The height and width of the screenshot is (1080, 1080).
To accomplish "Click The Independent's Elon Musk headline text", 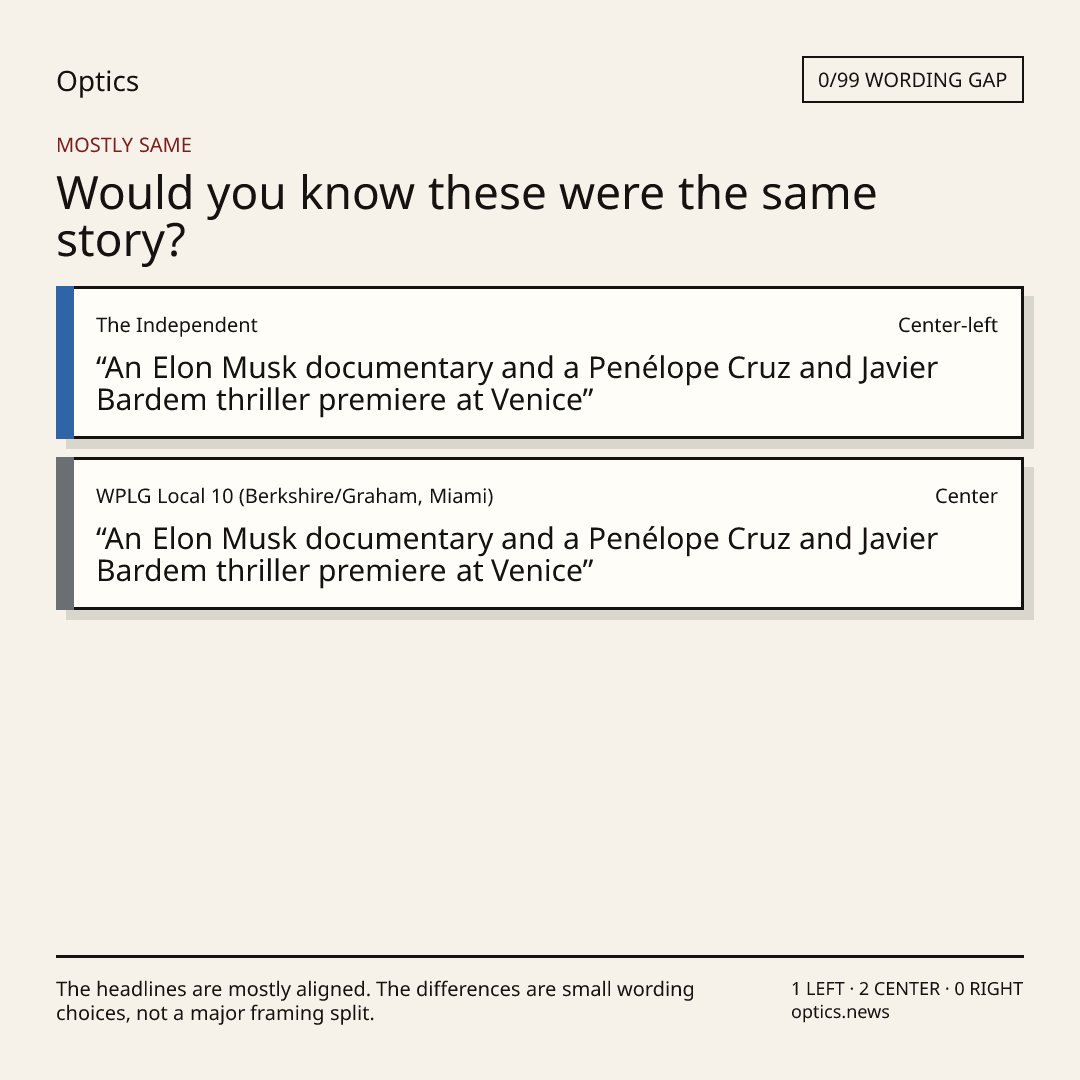I will pos(517,384).
